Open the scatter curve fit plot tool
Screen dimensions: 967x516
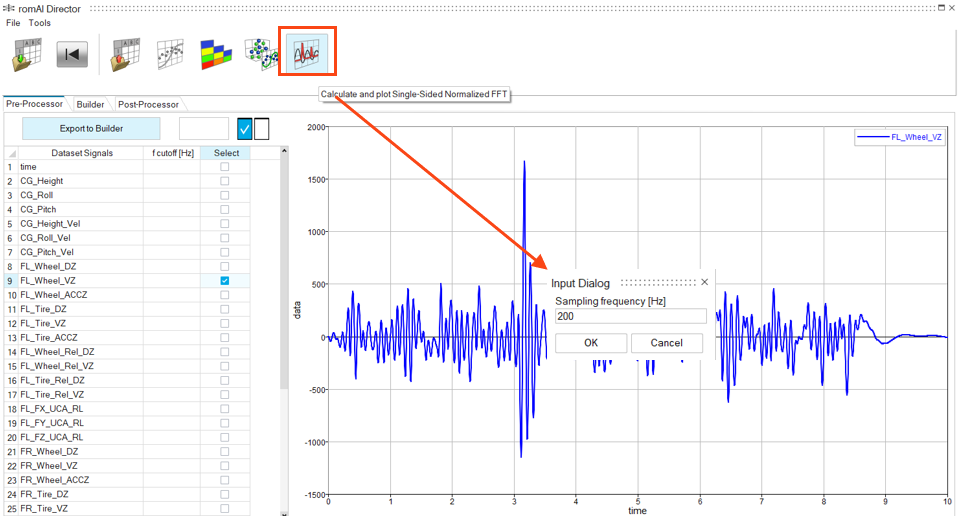pos(170,54)
